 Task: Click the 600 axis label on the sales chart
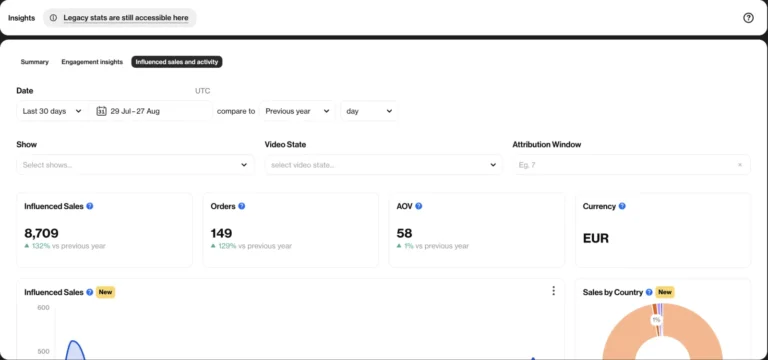(x=43, y=307)
